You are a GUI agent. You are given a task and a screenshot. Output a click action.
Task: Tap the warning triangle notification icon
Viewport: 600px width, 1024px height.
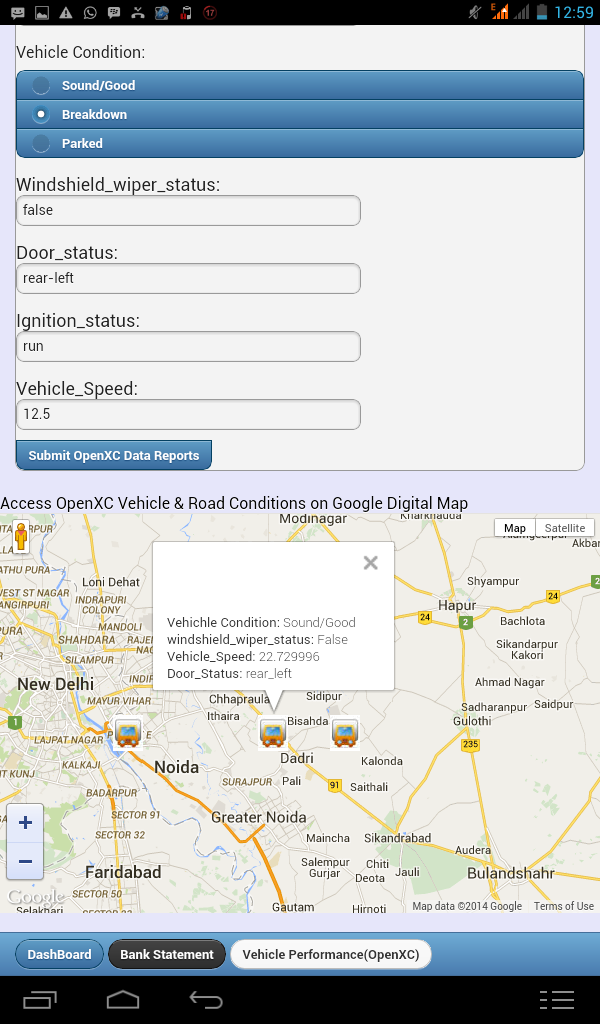[65, 12]
